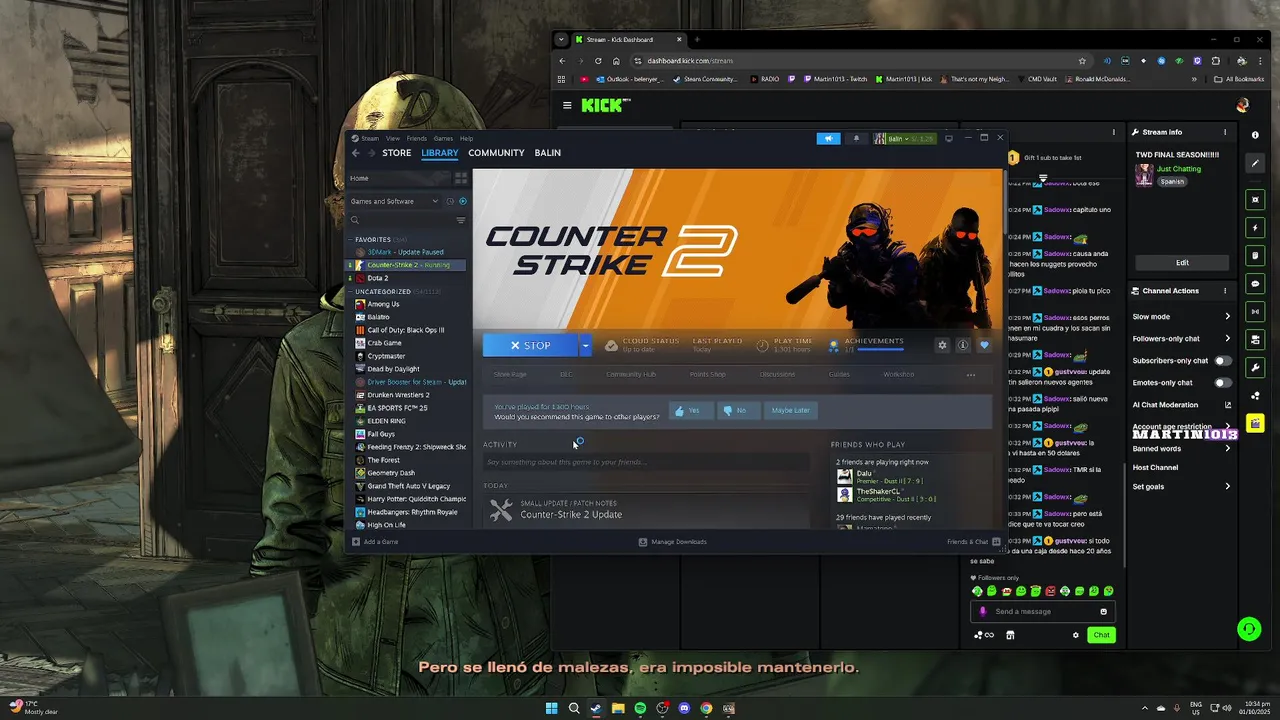This screenshot has height=720, width=1280.
Task: Open Friends & Chat in Steam
Action: tap(973, 542)
